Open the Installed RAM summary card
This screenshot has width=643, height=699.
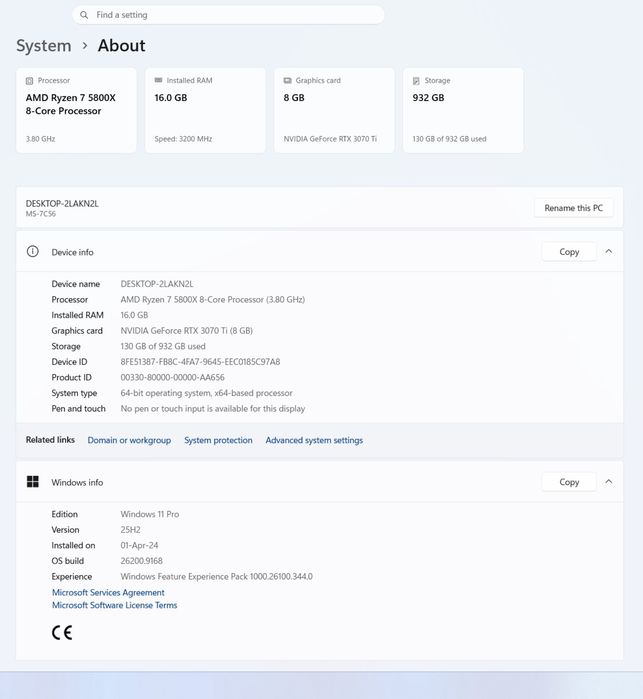205,110
